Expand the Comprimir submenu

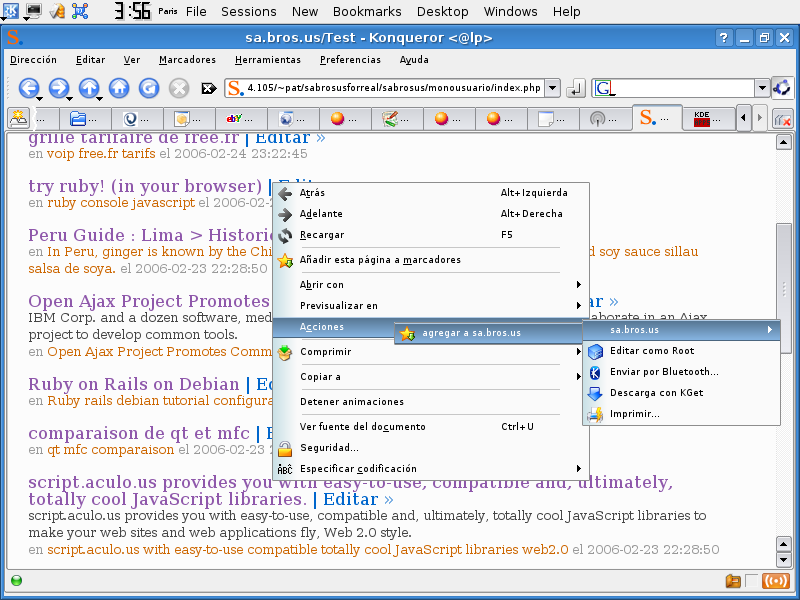pos(431,352)
